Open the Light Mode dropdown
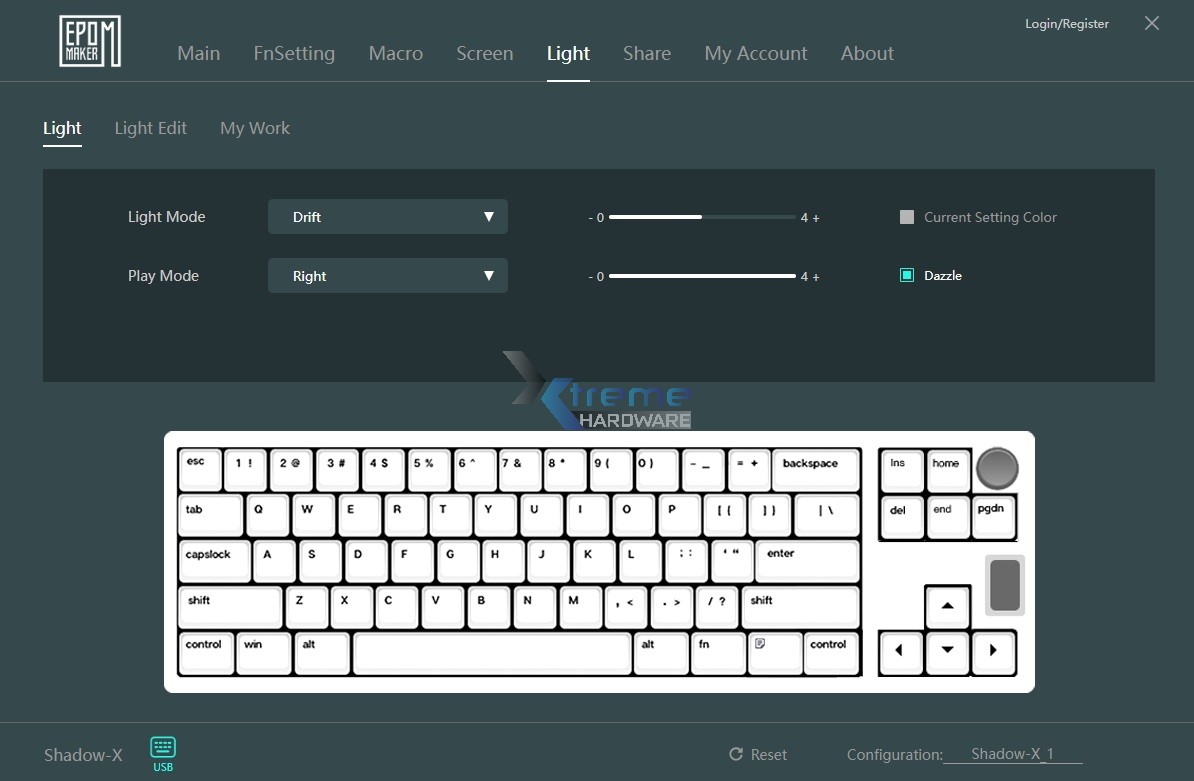Viewport: 1194px width, 781px height. (x=388, y=217)
